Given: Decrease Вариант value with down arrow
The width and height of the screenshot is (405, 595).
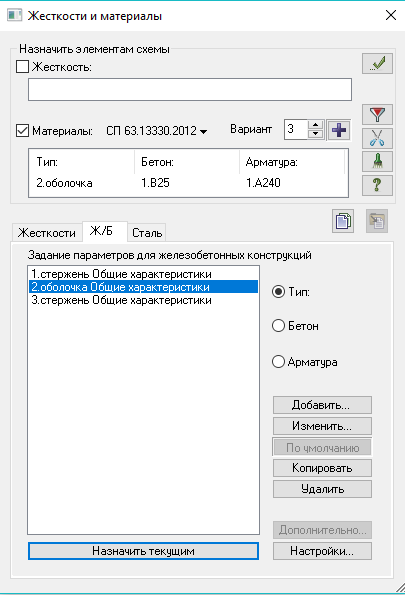Looking at the screenshot, I should click(315, 134).
